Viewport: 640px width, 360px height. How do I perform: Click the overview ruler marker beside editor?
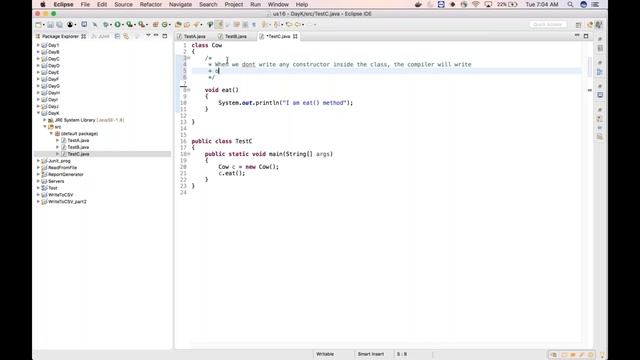tap(590, 90)
